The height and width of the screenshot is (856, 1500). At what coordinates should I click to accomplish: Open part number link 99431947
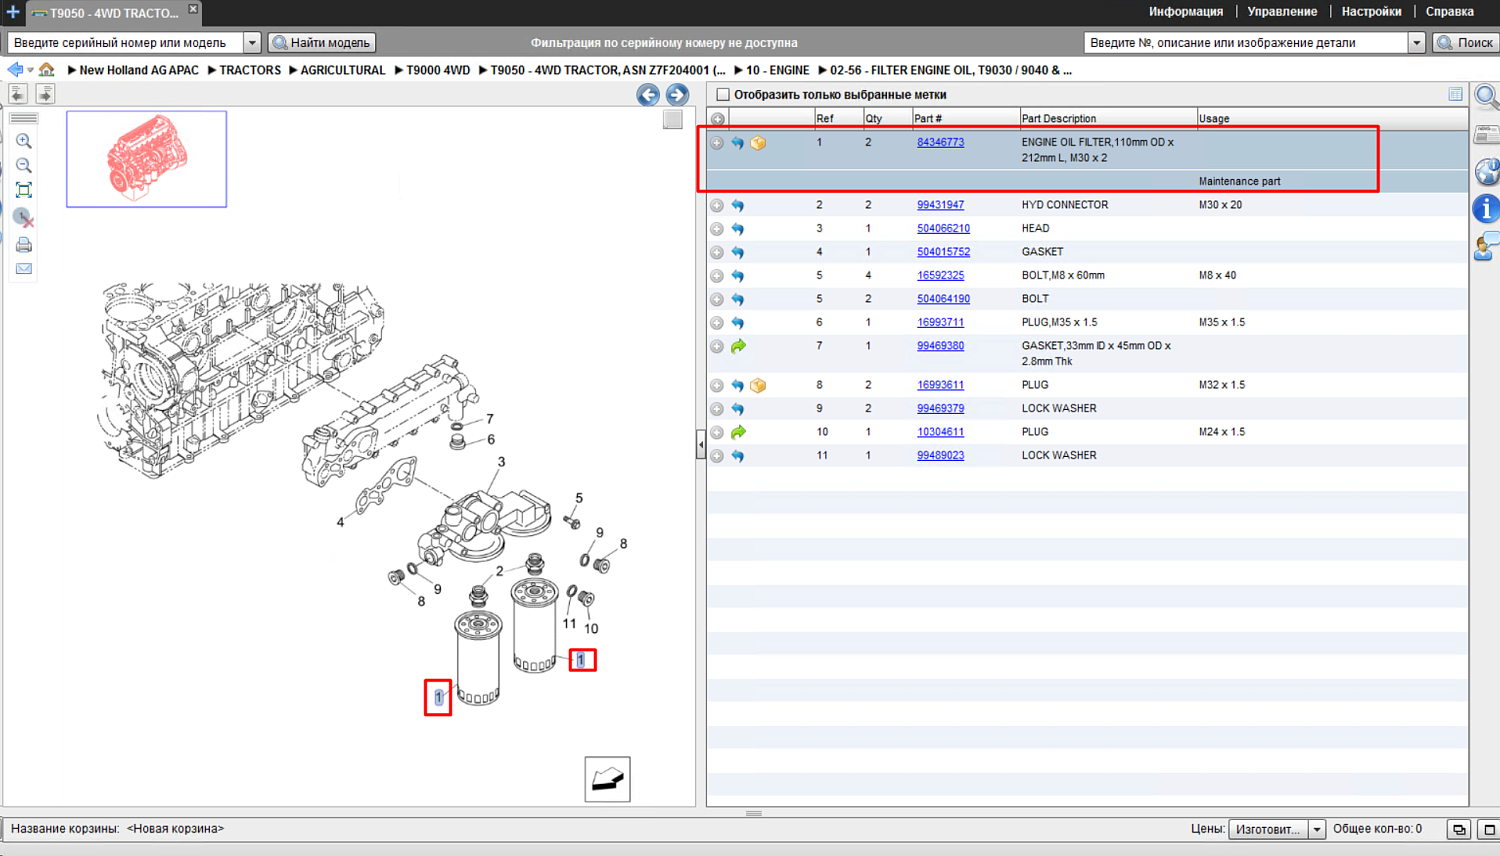(x=941, y=205)
